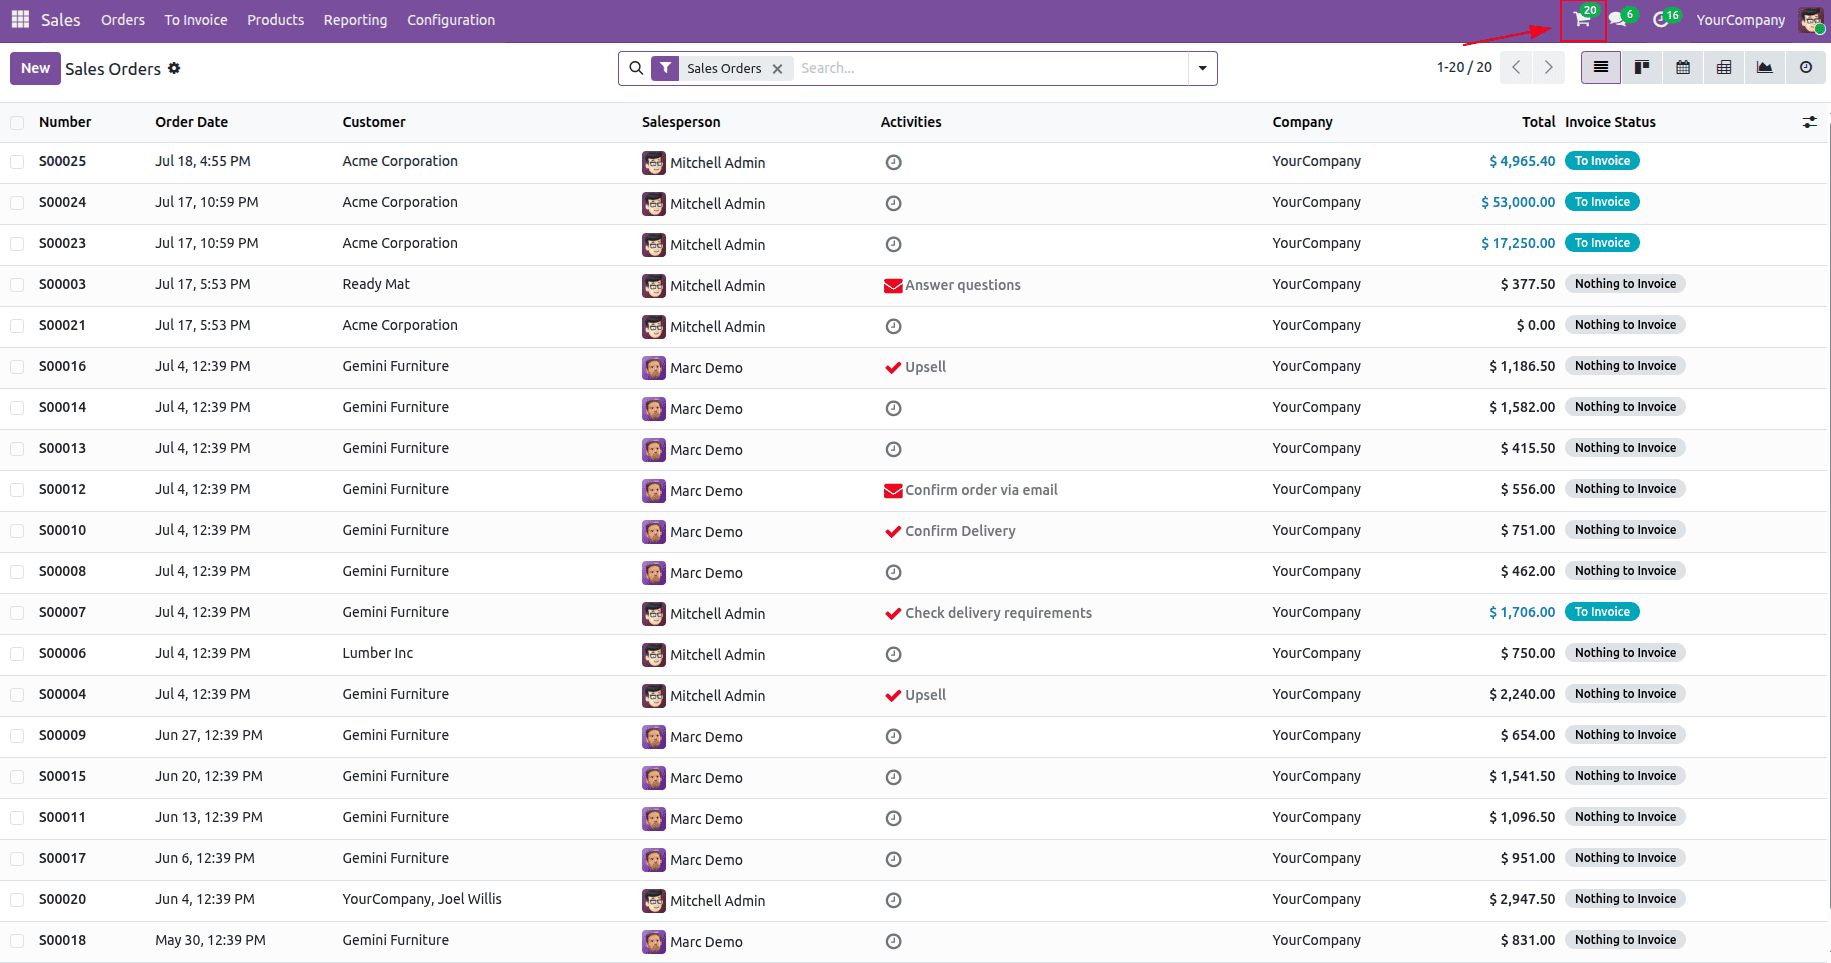Click Nothing to Invoice badge on S00009
This screenshot has height=963, width=1831.
1625,735
